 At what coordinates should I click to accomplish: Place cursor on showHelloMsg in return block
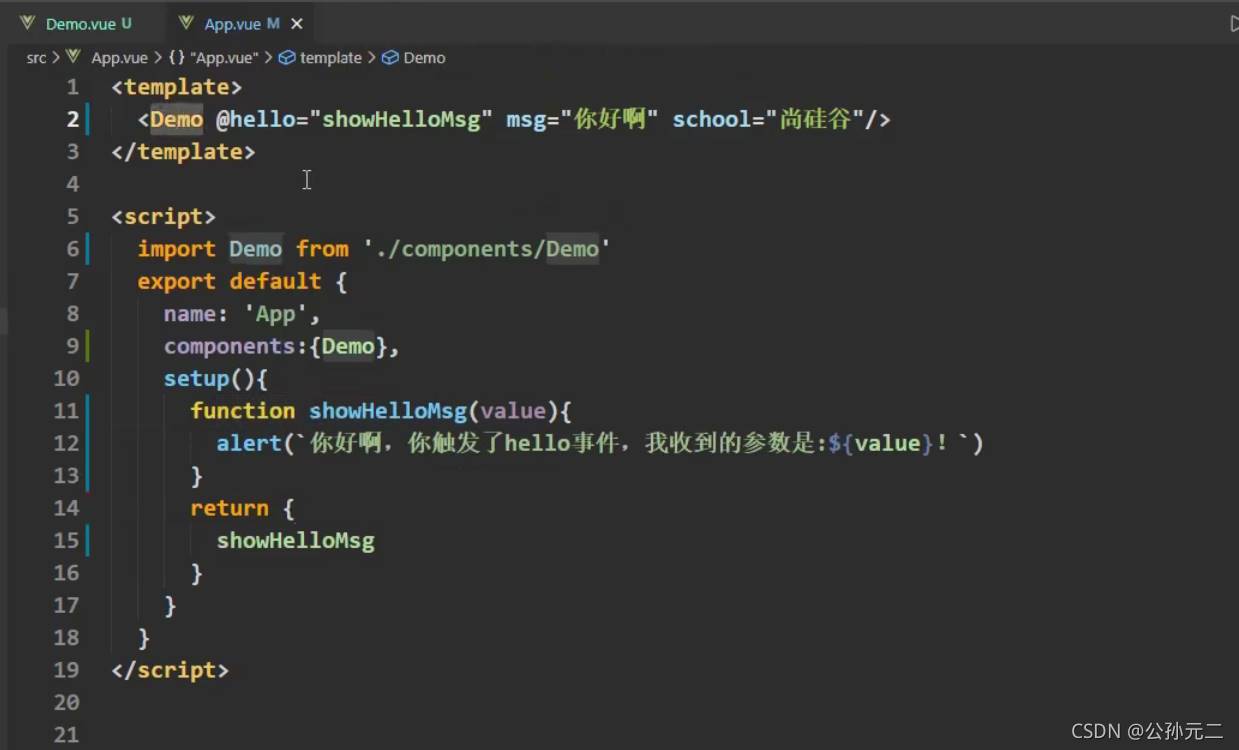click(x=295, y=541)
